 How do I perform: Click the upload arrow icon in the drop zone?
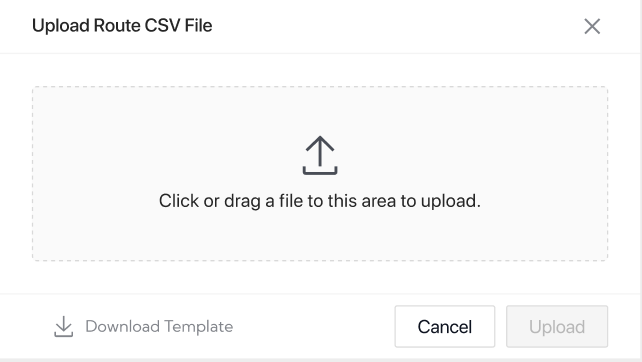pyautogui.click(x=320, y=155)
